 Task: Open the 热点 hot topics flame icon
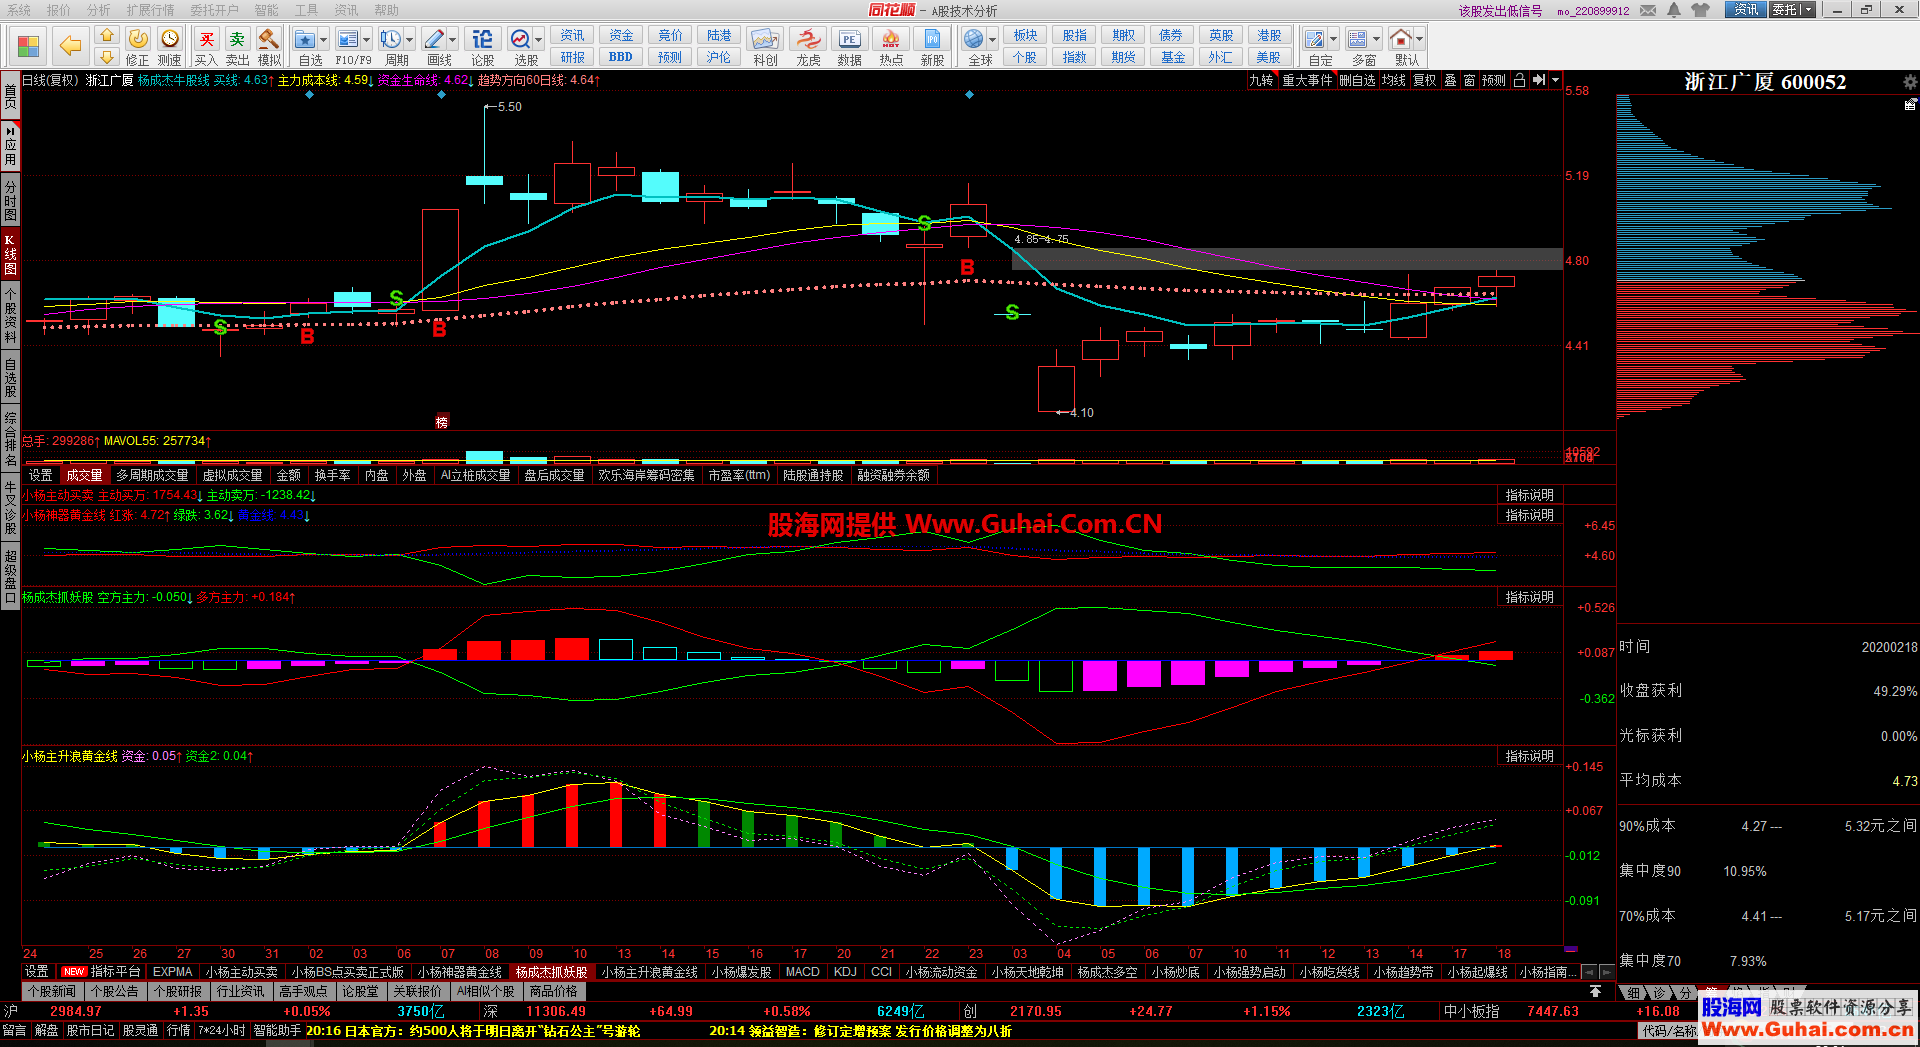click(891, 46)
